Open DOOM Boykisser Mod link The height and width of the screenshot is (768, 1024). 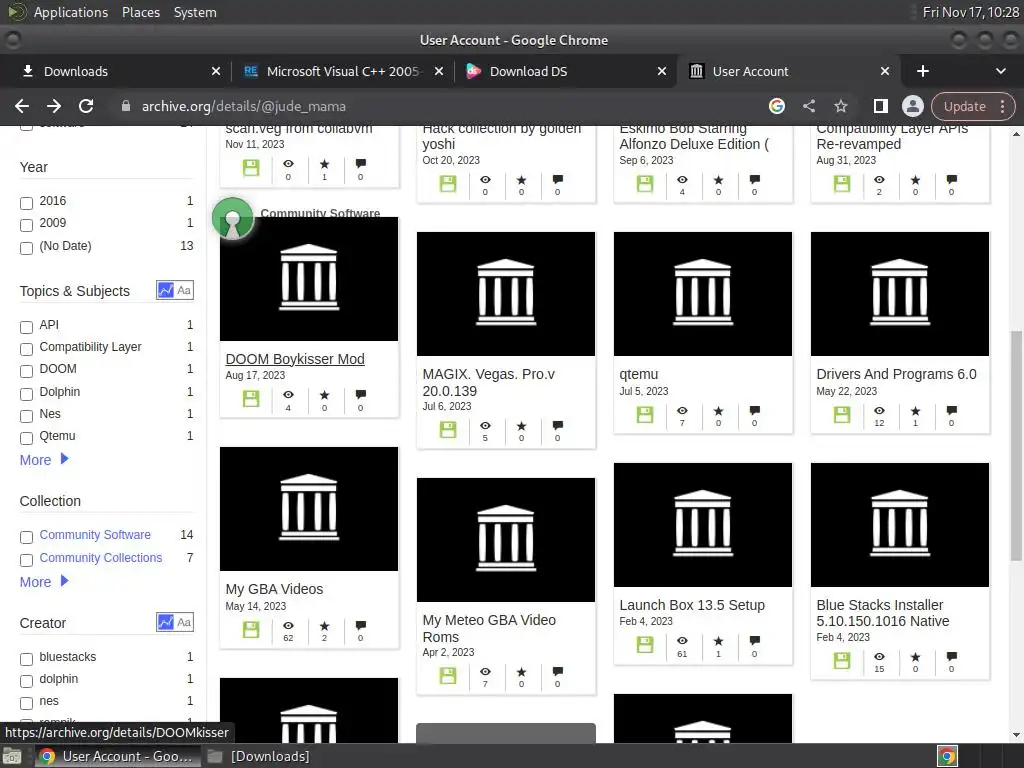click(295, 359)
